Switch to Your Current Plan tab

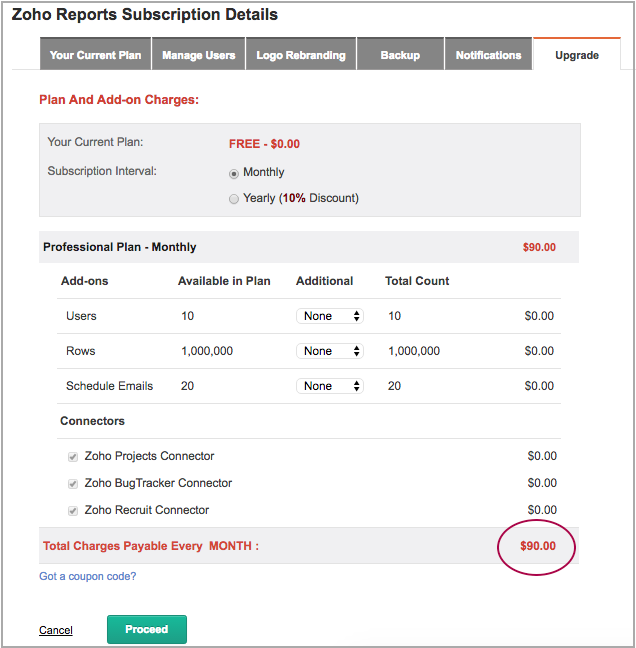click(95, 55)
